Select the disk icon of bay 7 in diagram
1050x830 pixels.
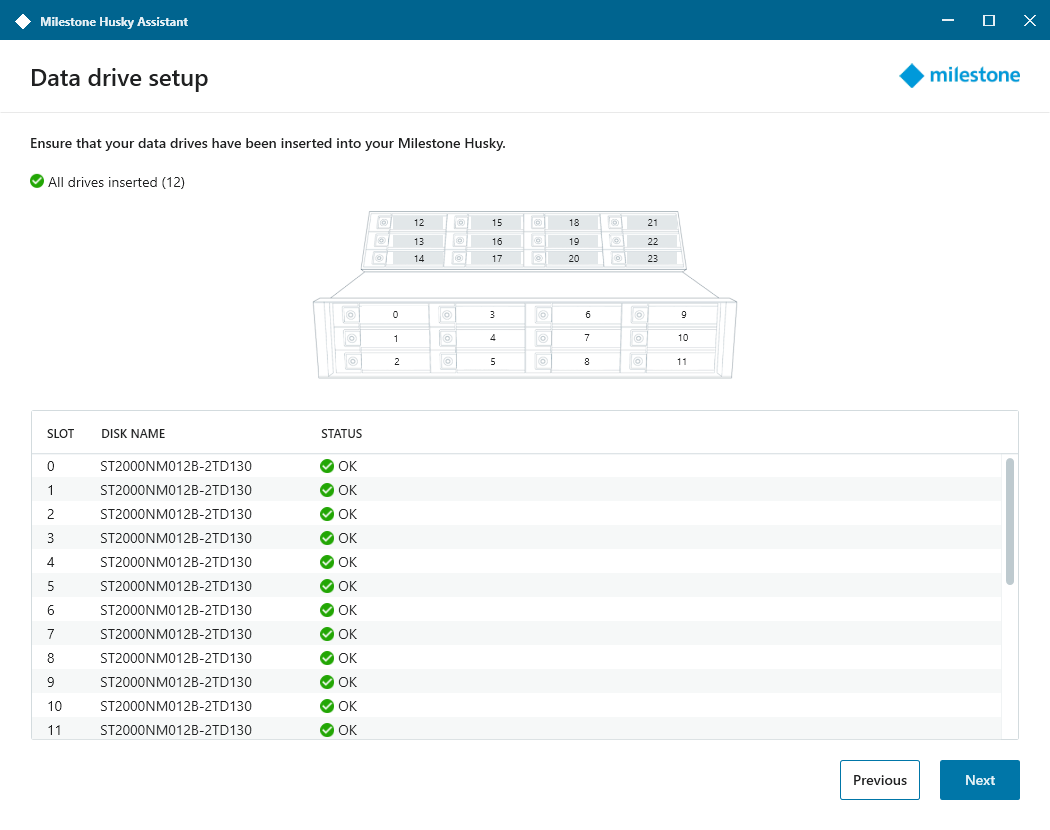pyautogui.click(x=543, y=338)
